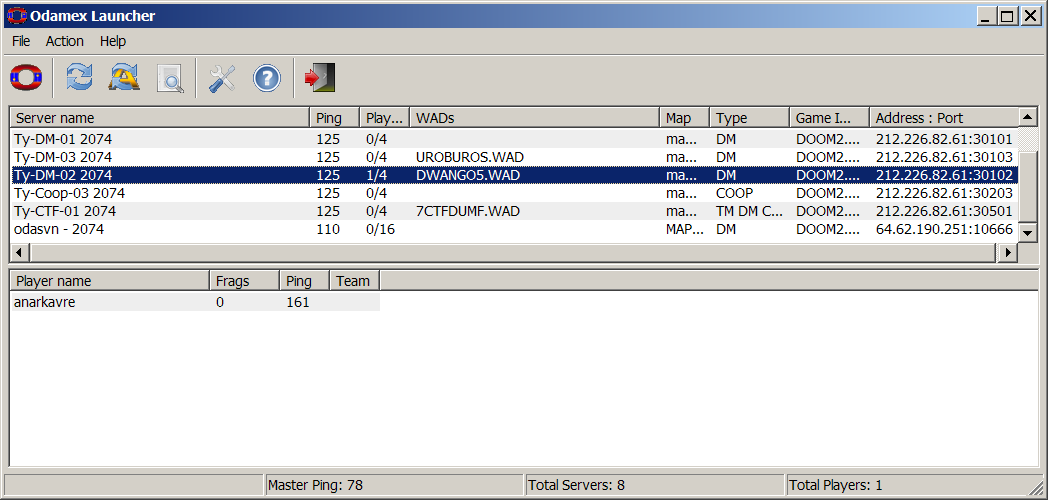Refresh the selected server via blue arrows
The height and width of the screenshot is (500, 1048).
[x=80, y=78]
